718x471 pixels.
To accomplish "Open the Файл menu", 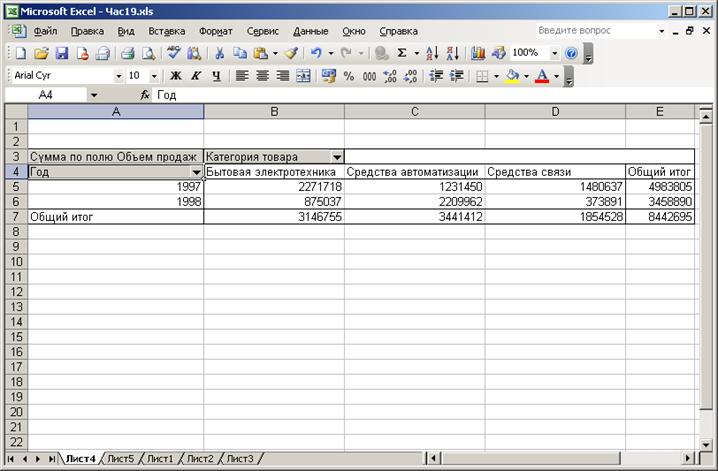I will coord(45,31).
